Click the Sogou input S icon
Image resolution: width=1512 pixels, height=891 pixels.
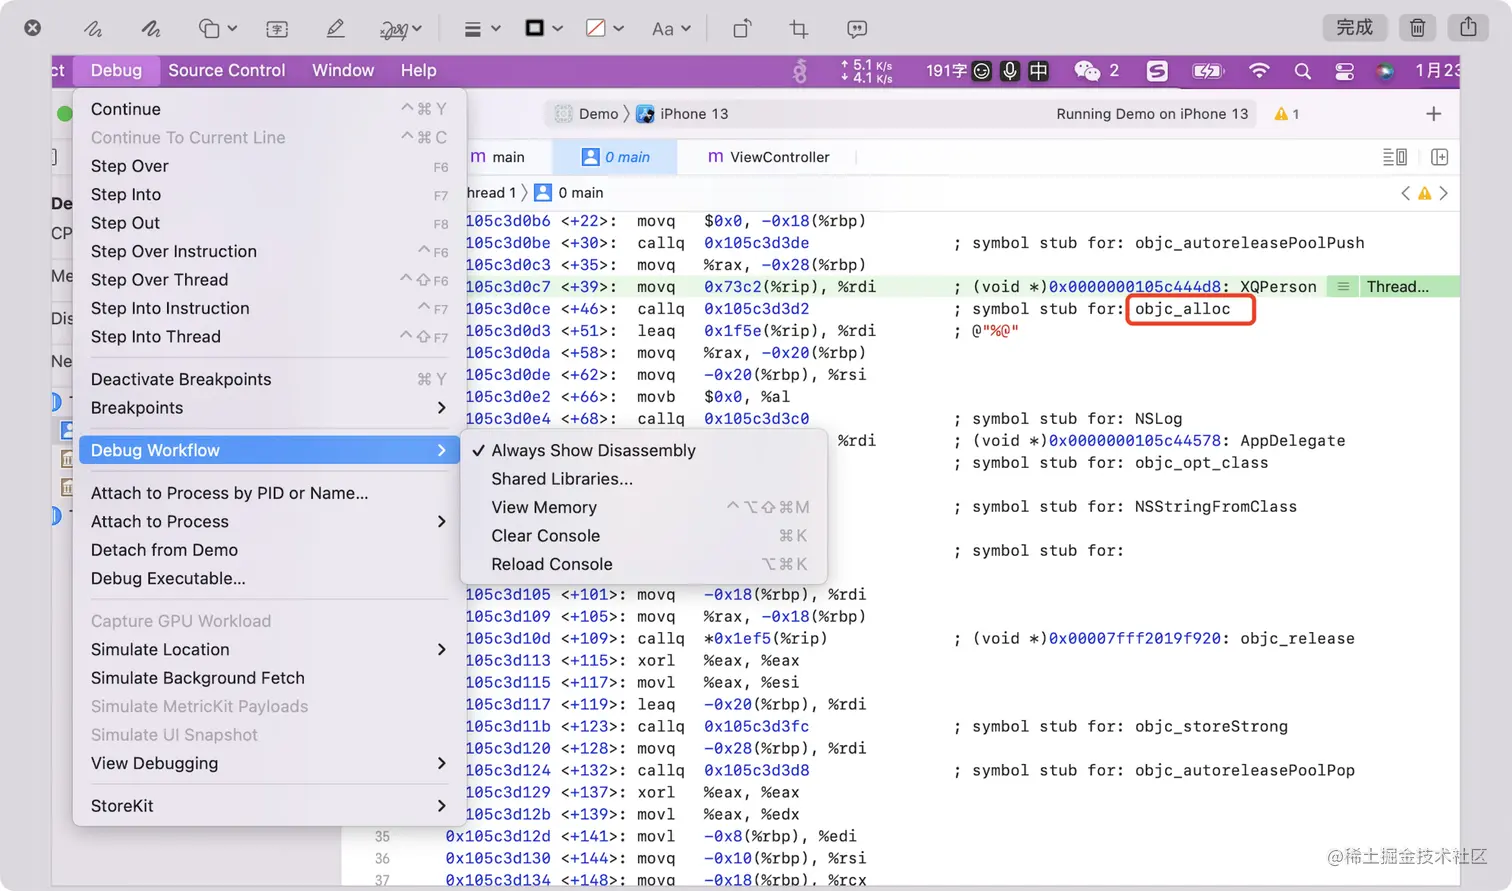click(x=1157, y=70)
